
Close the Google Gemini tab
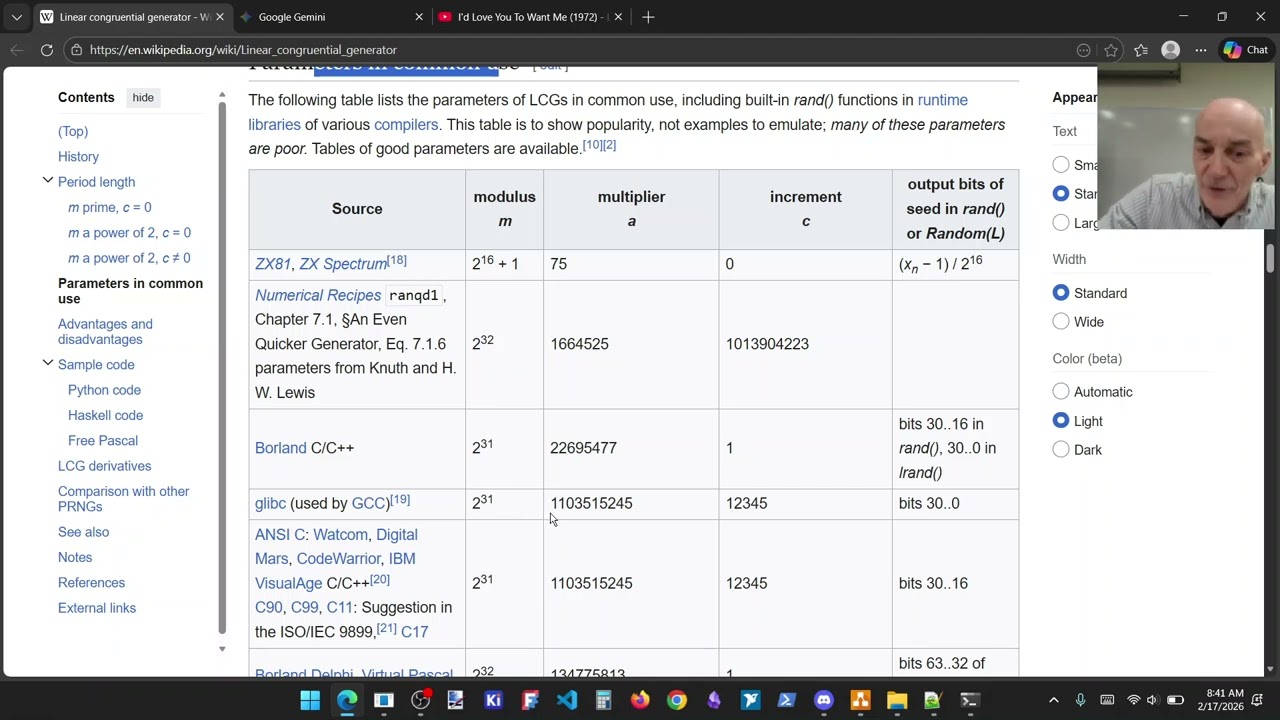419,17
